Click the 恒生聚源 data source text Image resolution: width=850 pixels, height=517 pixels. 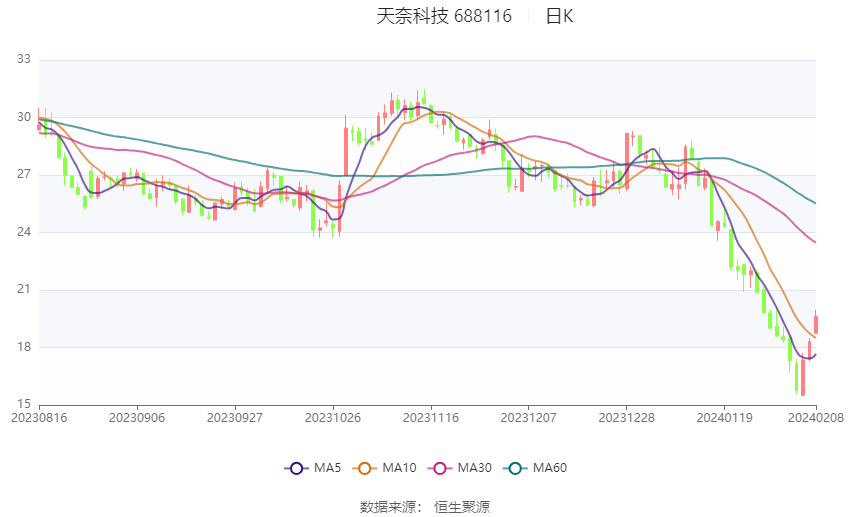[x=462, y=507]
